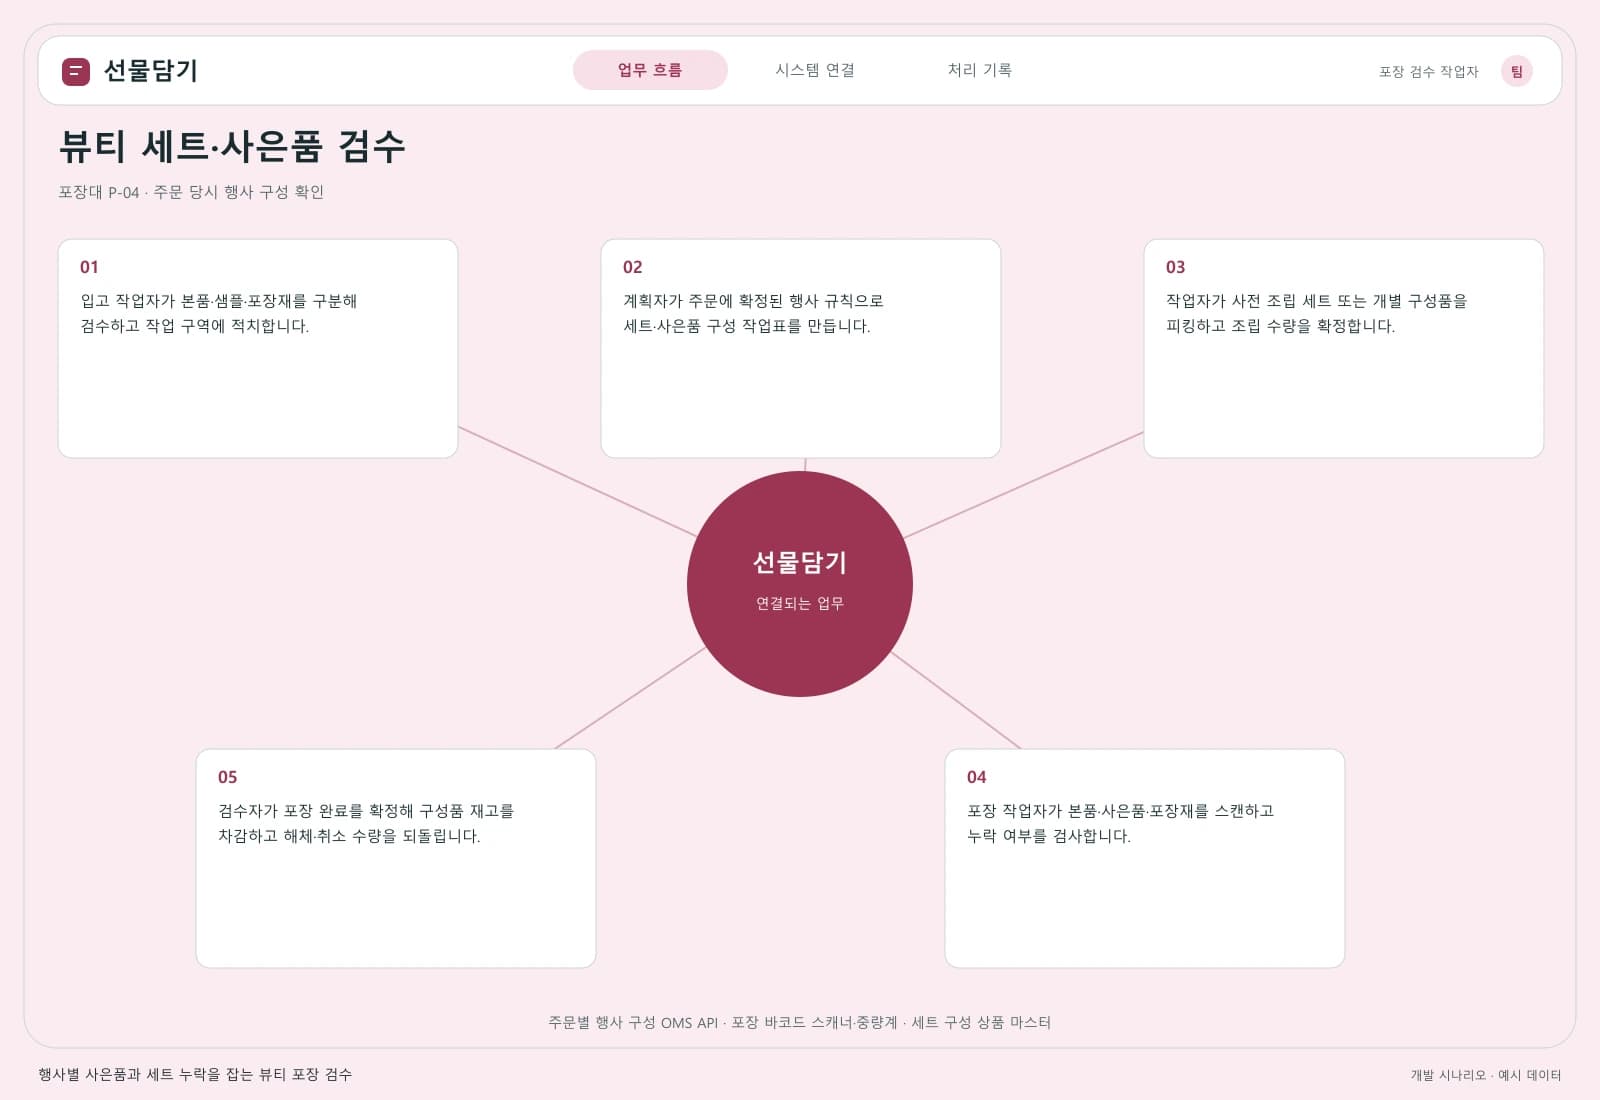This screenshot has height=1100, width=1600.
Task: Click the 포장 검수 작업자 label
Action: (1428, 72)
